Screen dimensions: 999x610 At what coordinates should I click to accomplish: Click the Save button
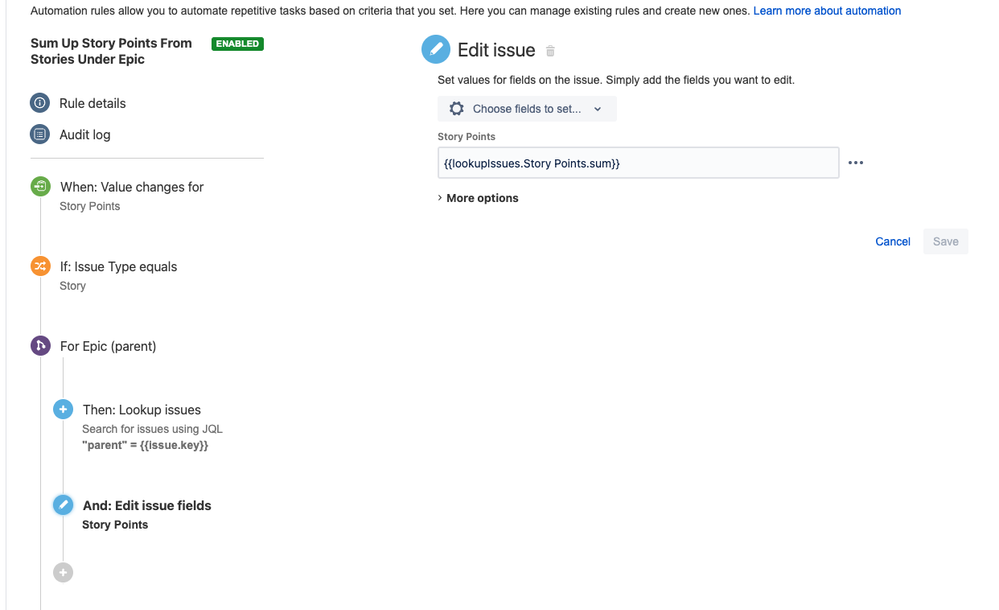[x=945, y=242]
